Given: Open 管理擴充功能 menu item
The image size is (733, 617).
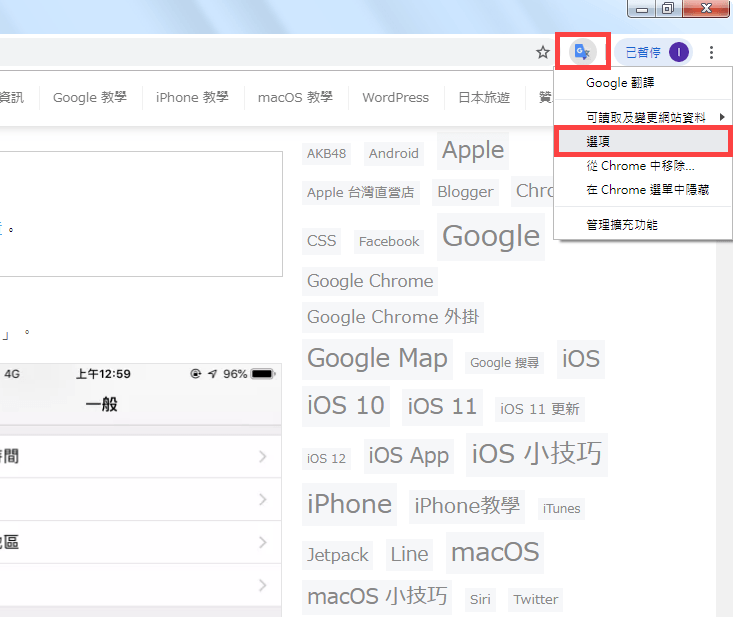Looking at the screenshot, I should click(x=643, y=225).
